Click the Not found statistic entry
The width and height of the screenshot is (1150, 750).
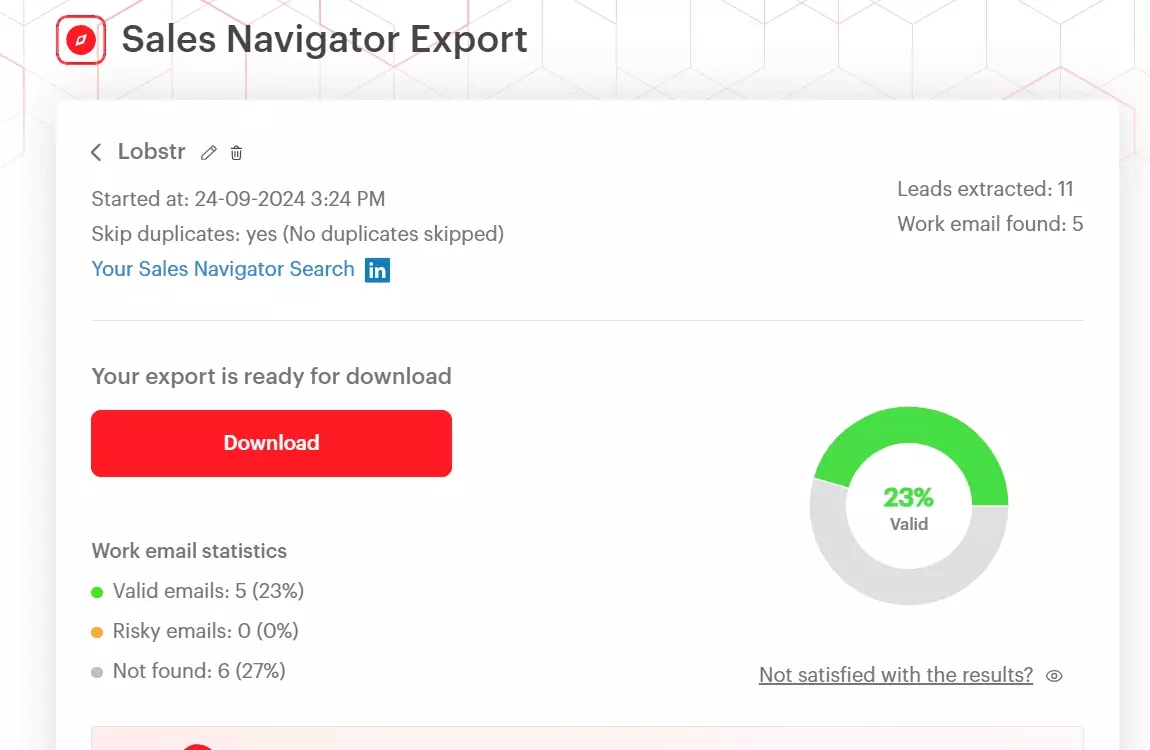click(x=198, y=671)
